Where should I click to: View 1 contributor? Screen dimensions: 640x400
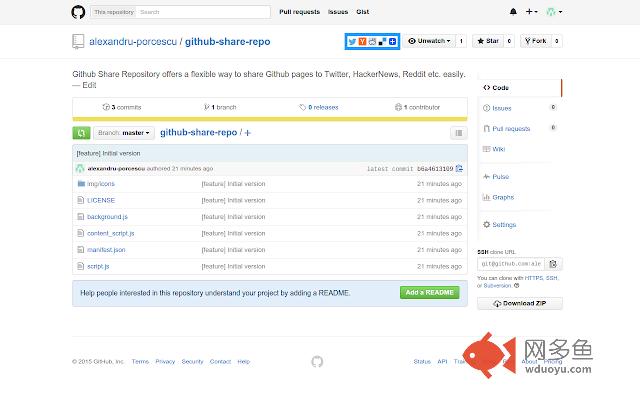coord(418,107)
